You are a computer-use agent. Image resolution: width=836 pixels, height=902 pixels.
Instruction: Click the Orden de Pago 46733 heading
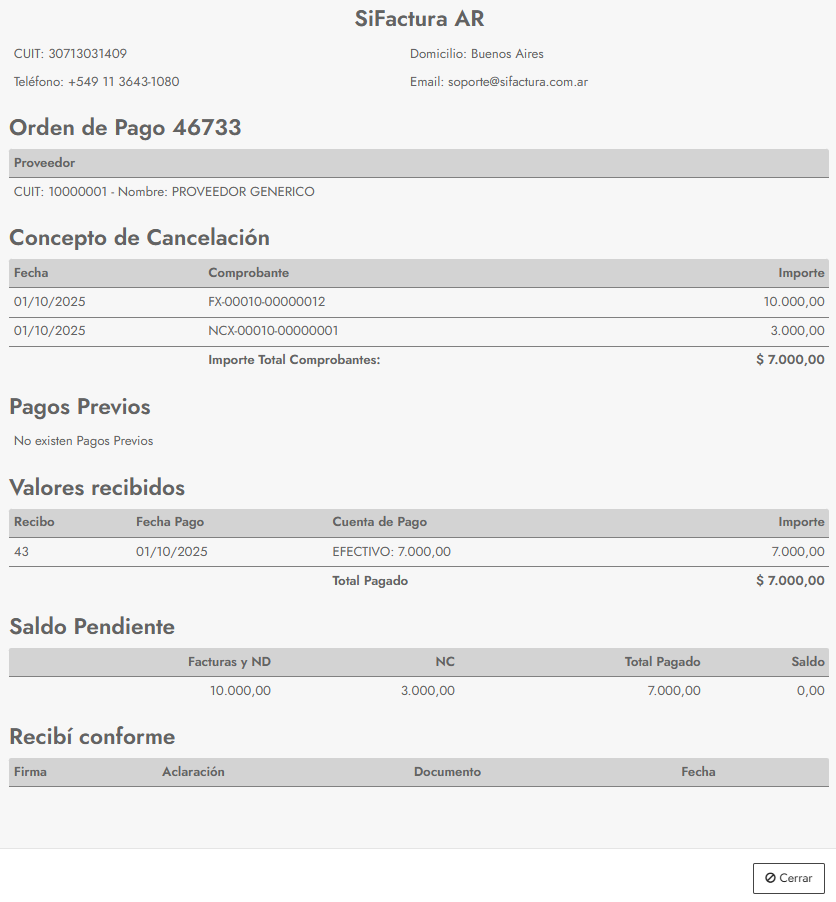125,128
